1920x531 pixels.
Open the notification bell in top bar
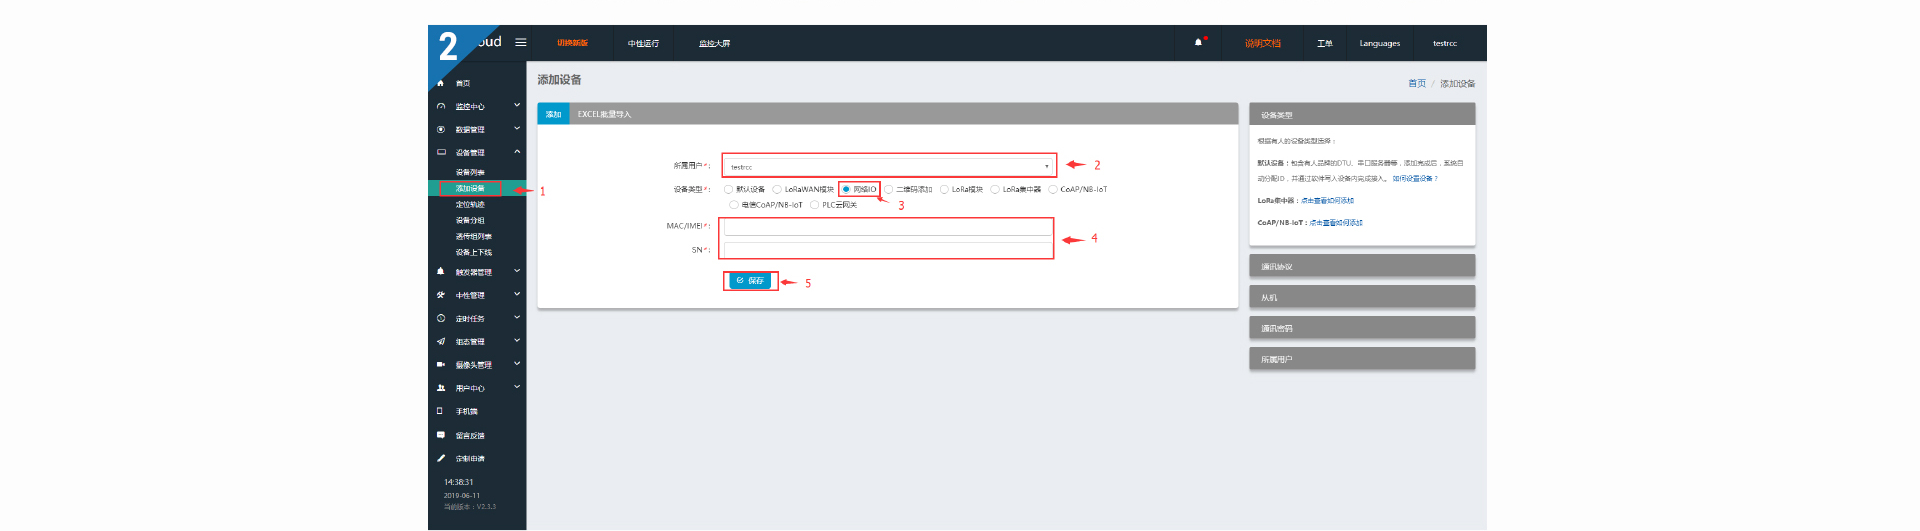[x=1198, y=42]
